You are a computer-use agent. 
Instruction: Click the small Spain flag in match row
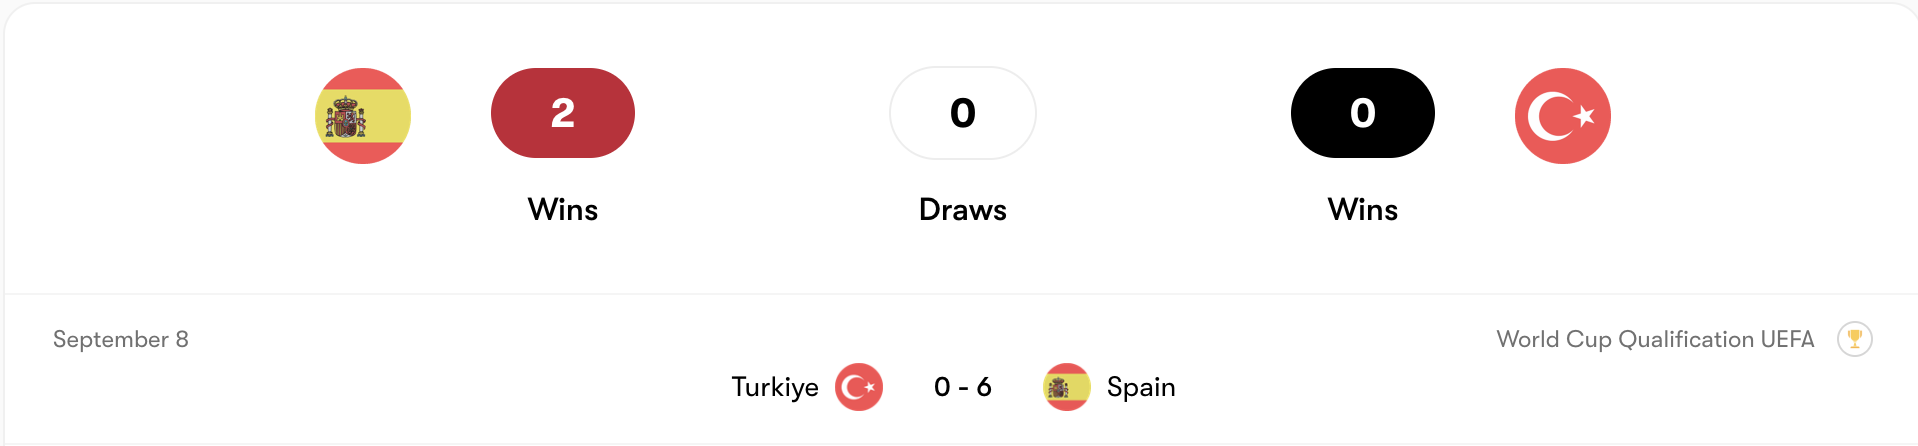[1067, 387]
